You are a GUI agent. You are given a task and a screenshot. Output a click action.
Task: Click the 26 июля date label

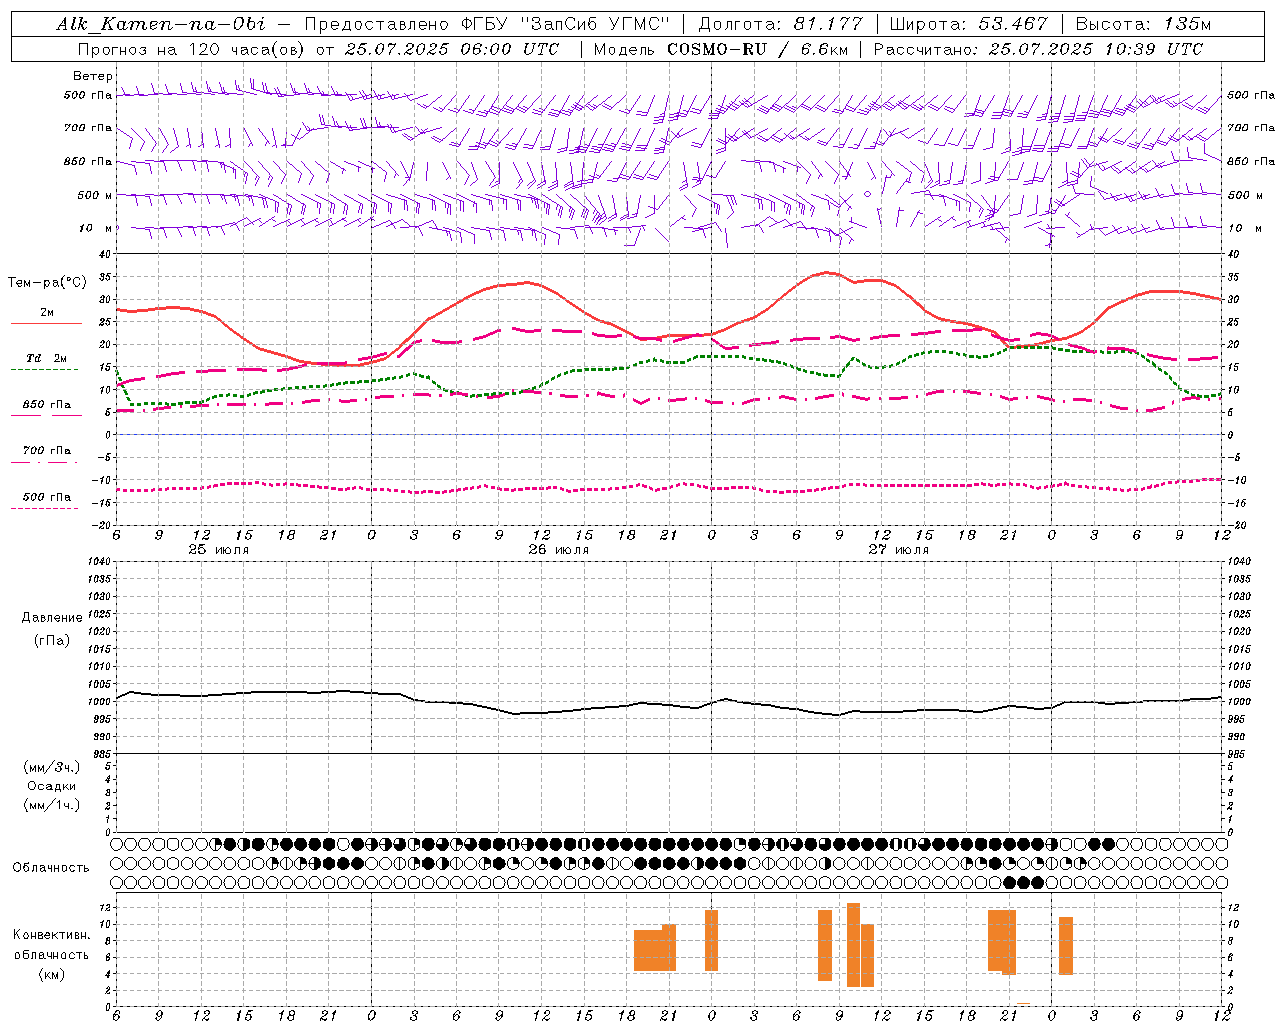559,549
